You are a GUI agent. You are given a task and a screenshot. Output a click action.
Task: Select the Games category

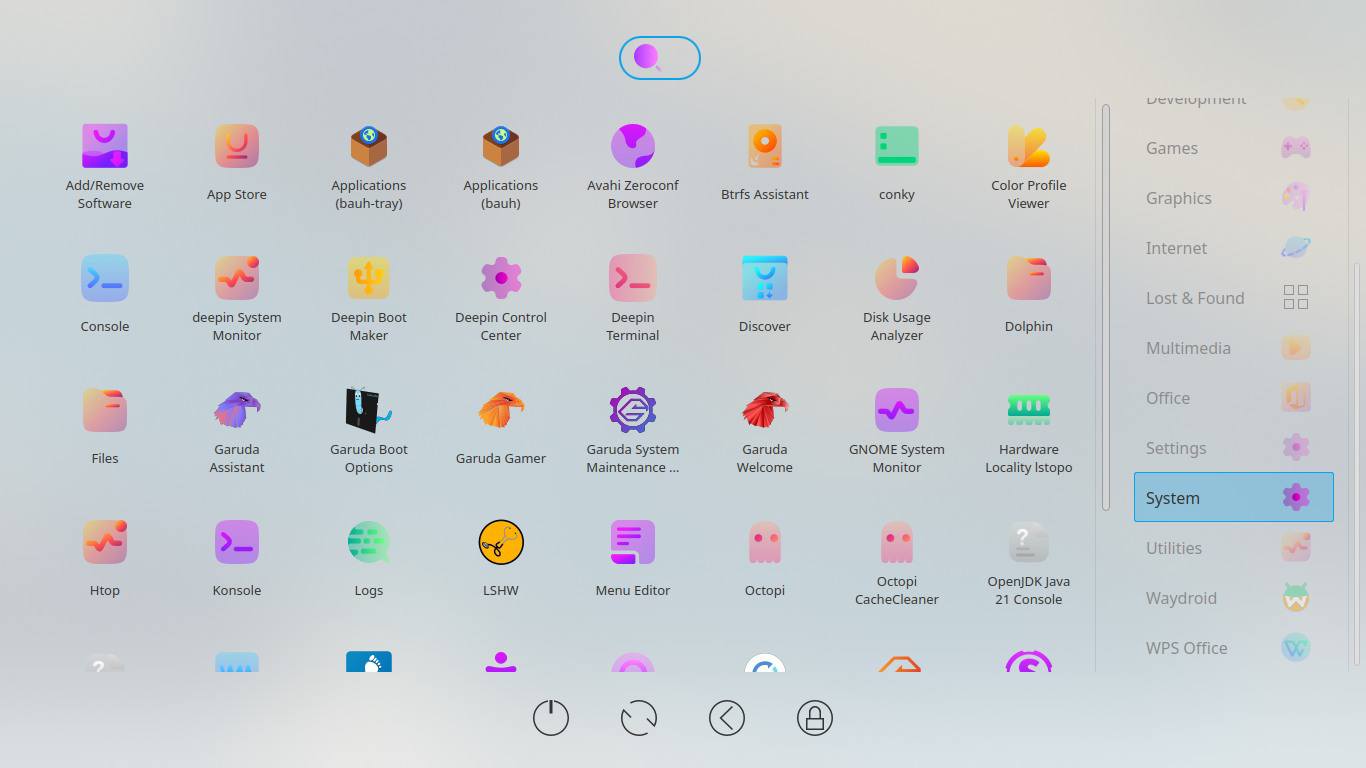1234,148
